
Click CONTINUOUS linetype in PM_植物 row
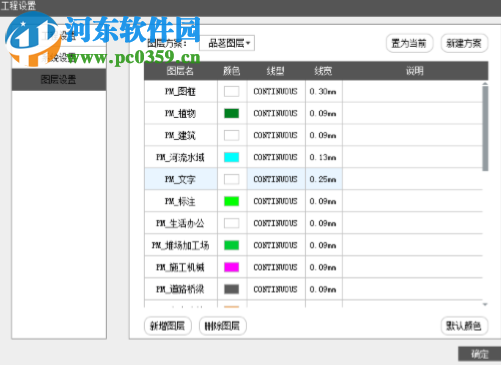(x=276, y=113)
